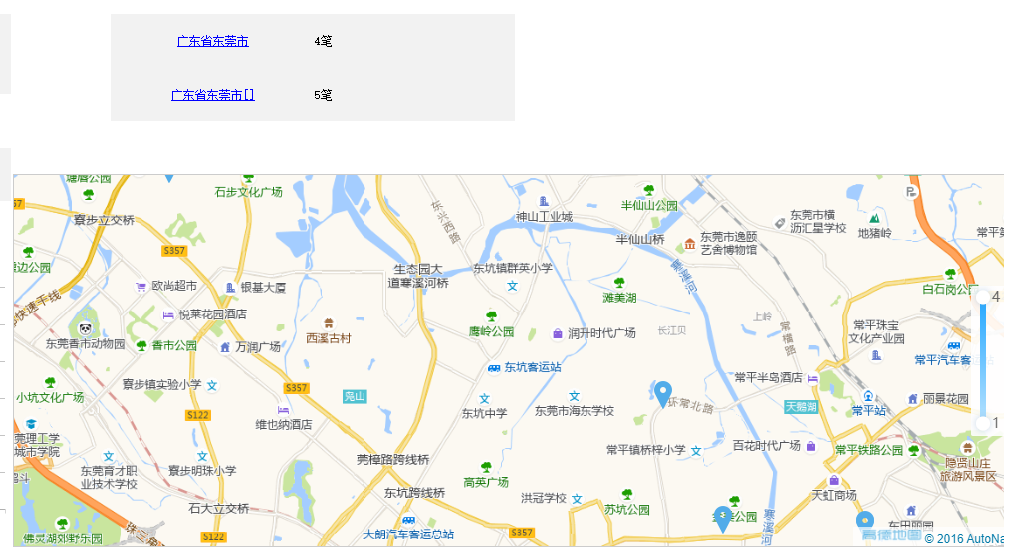Image resolution: width=1015 pixels, height=557 pixels.
Task: Click the 小坑文化广场 tree icon
Action: coord(50,383)
